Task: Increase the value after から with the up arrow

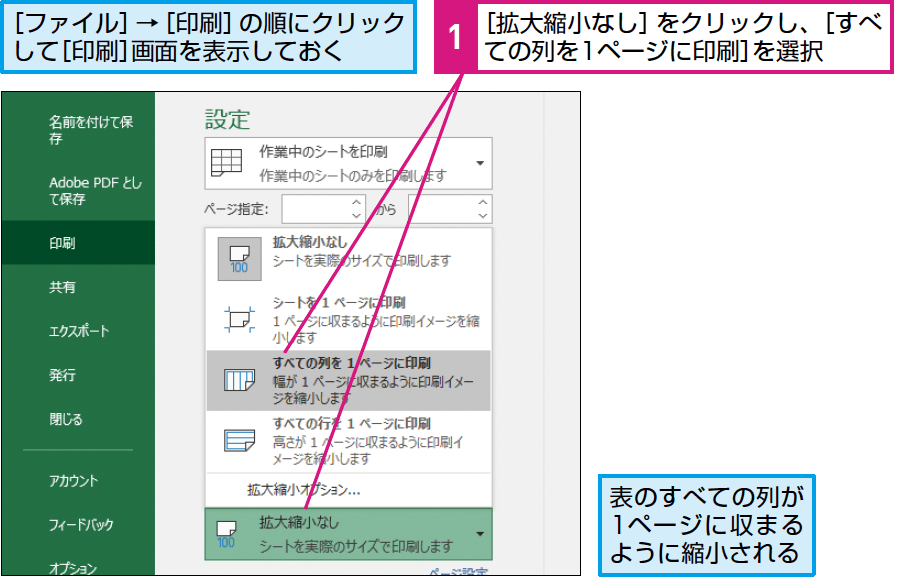Action: click(x=484, y=202)
